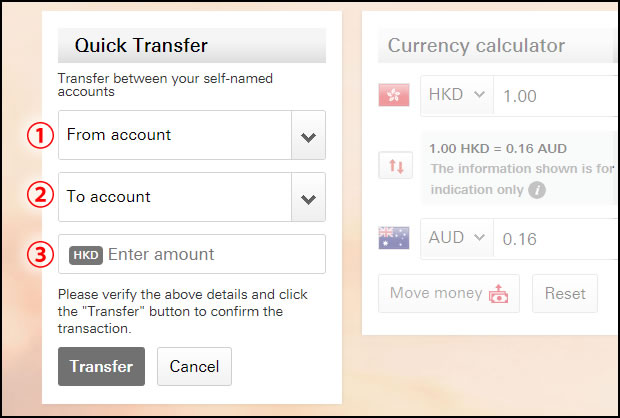Click the Cancel button

point(194,366)
